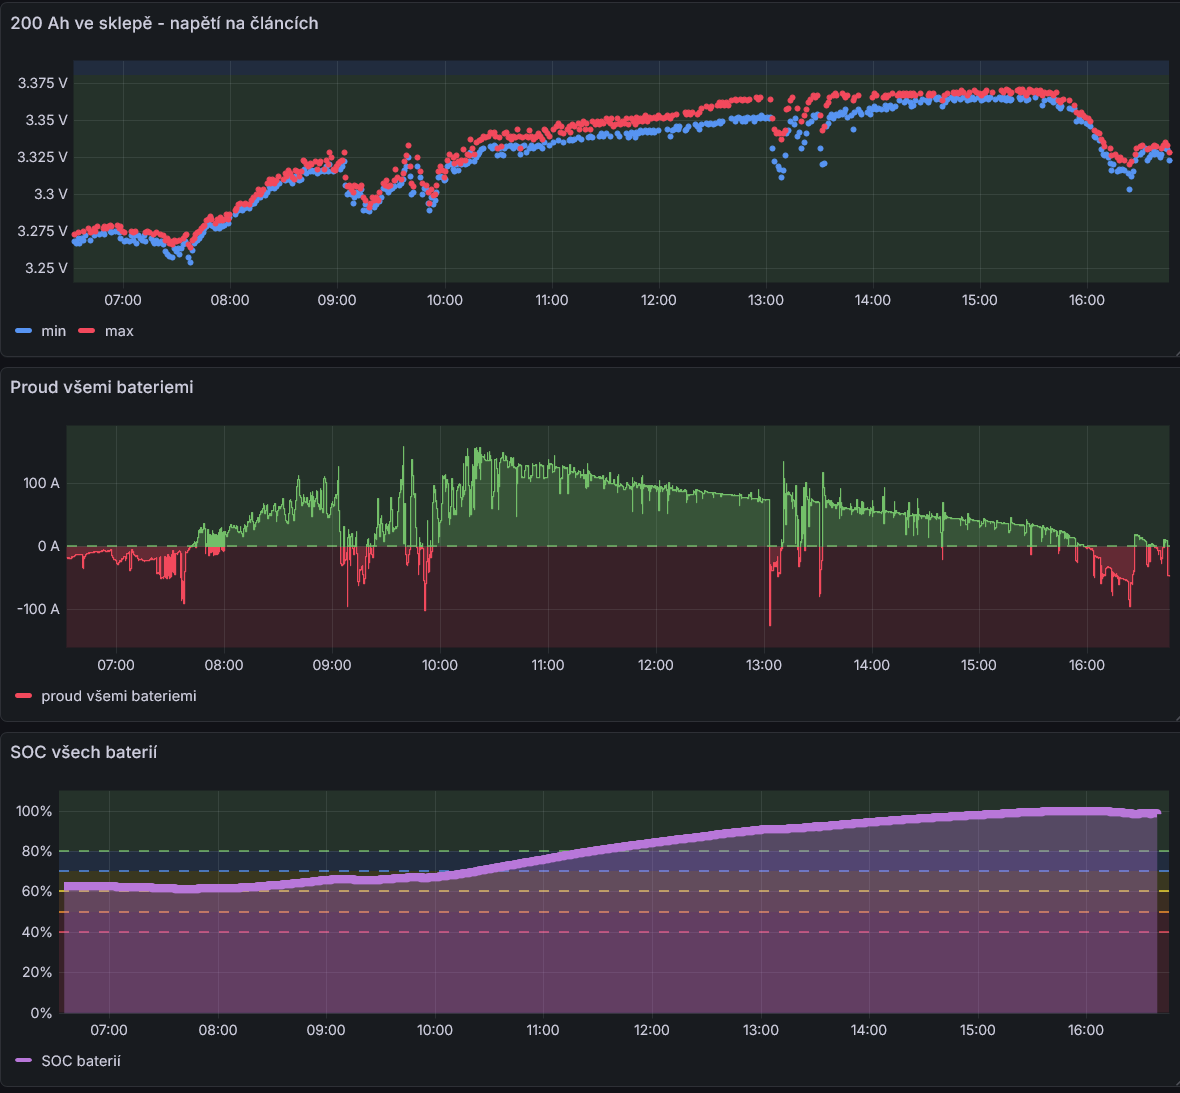1180x1093 pixels.
Task: Click the blue color swatch for min series
Action: click(24, 331)
